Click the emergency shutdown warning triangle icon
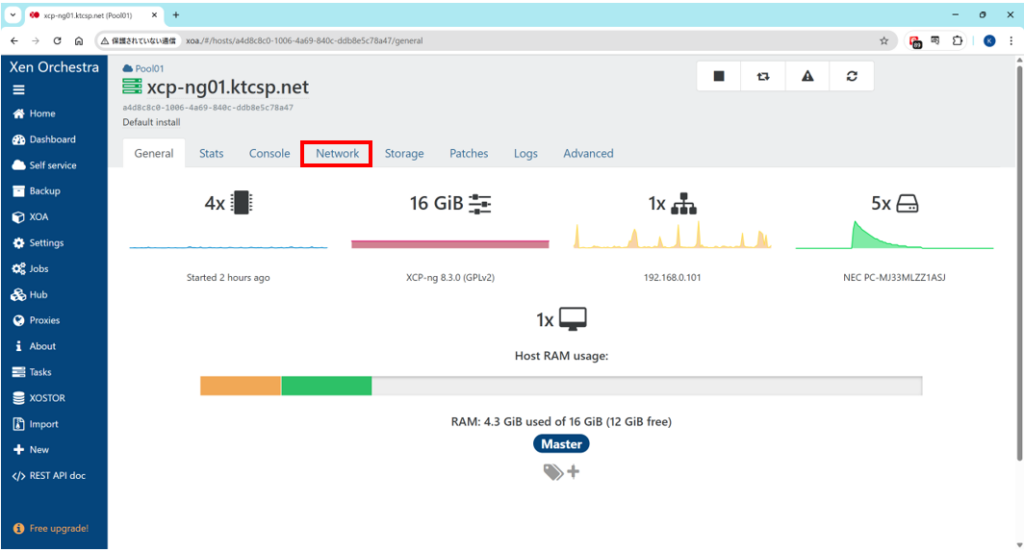The height and width of the screenshot is (552, 1024). 807,77
